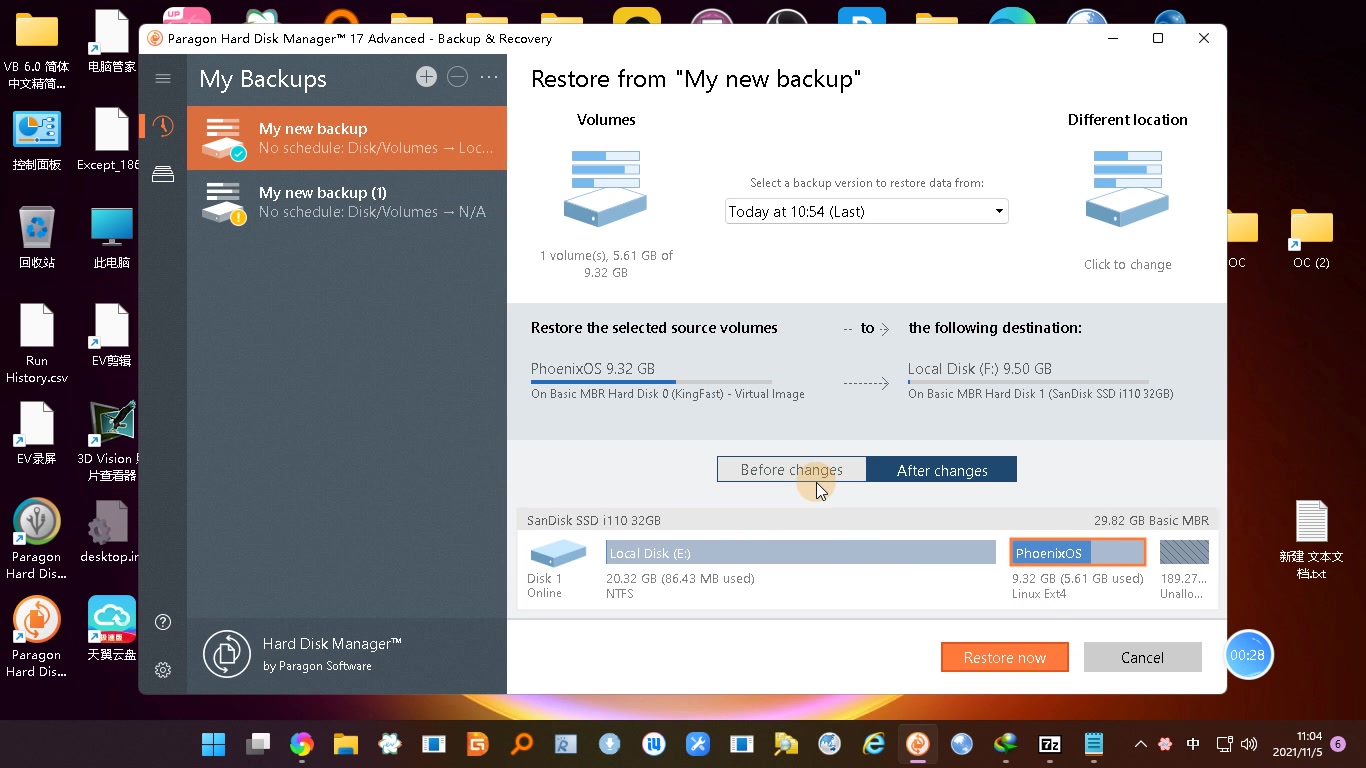
Task: Open more options beside My Backups
Action: point(489,77)
